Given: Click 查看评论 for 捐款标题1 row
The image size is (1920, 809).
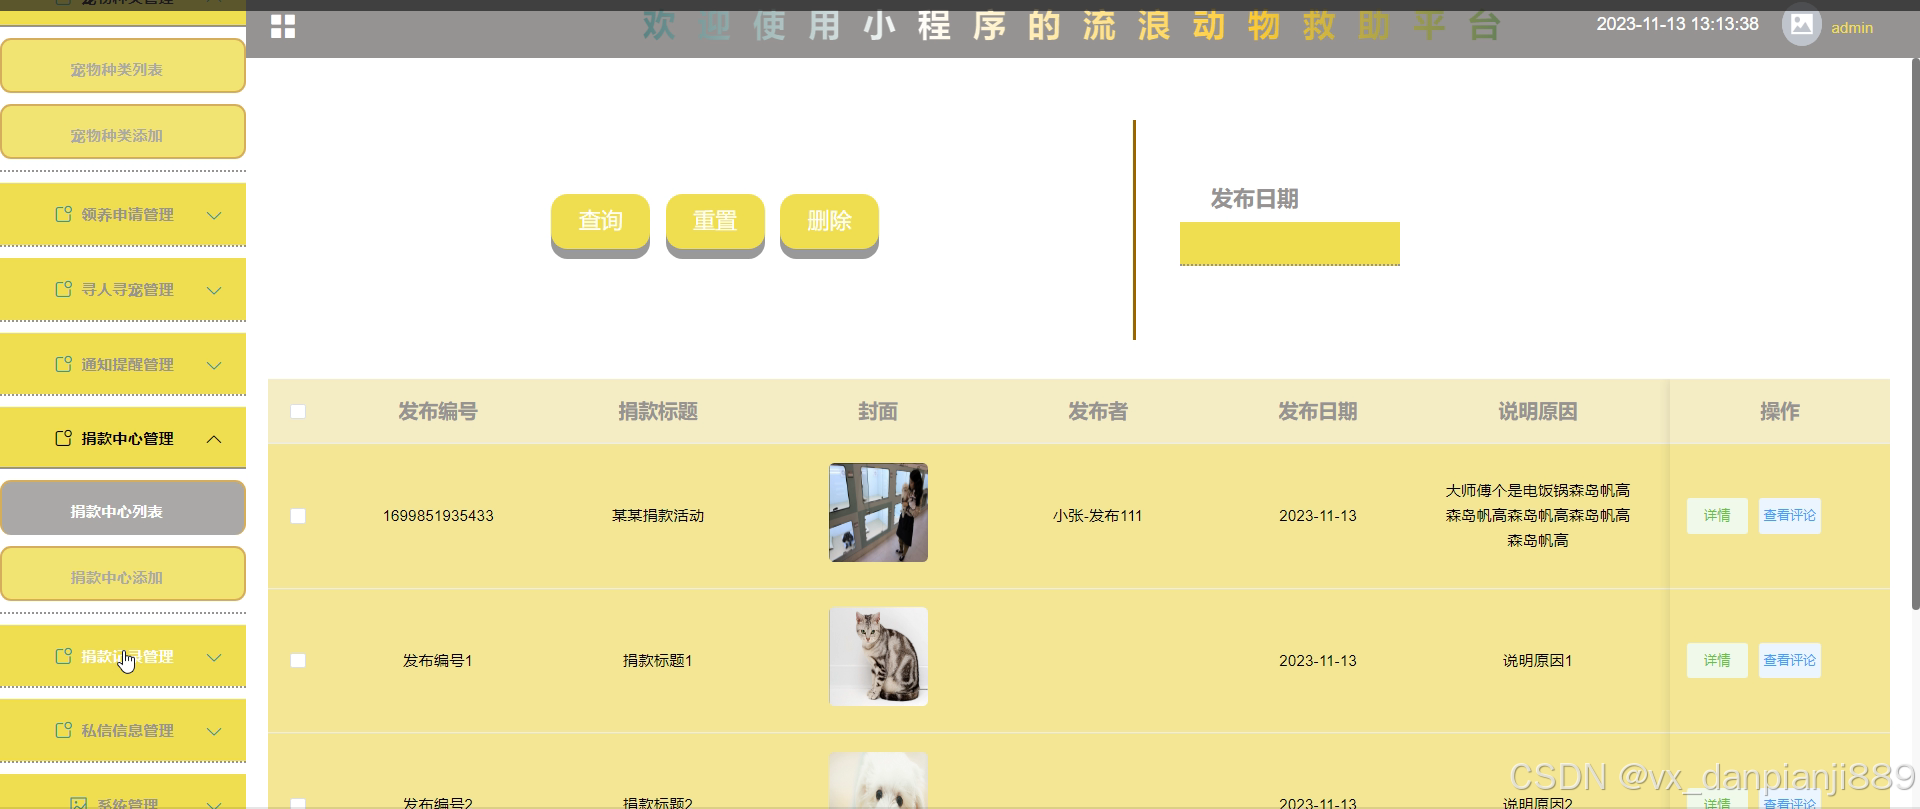Looking at the screenshot, I should tap(1789, 660).
